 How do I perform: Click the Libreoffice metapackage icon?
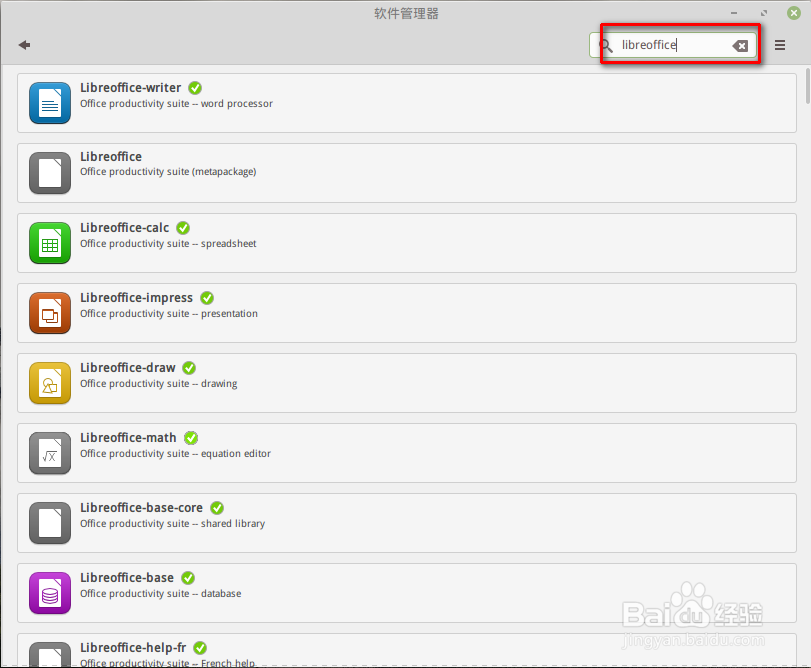click(x=50, y=173)
